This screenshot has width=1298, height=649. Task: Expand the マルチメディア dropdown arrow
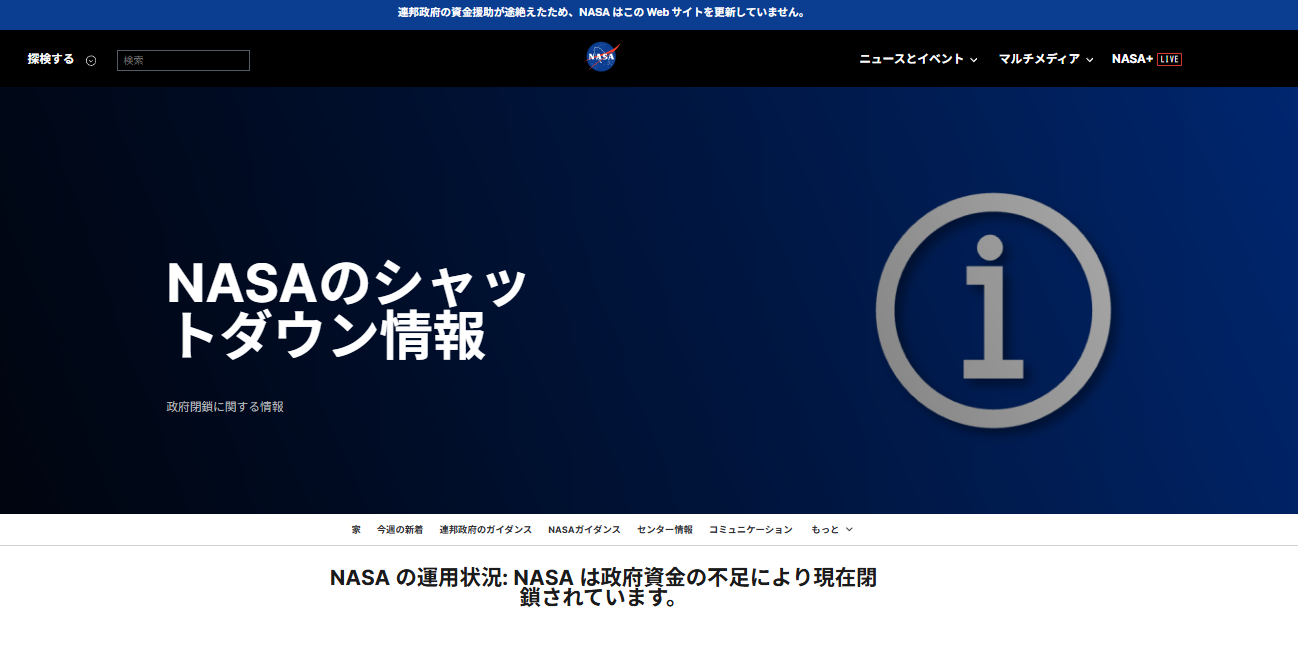[1090, 60]
